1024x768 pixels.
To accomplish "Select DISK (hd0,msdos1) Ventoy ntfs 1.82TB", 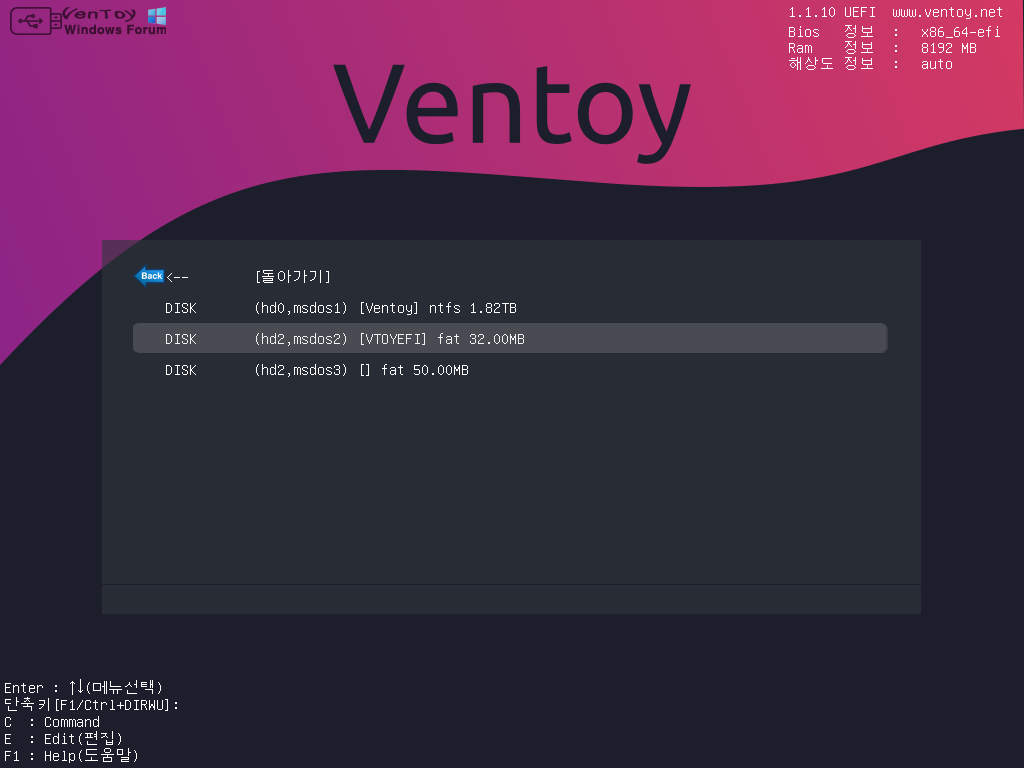I will point(509,308).
